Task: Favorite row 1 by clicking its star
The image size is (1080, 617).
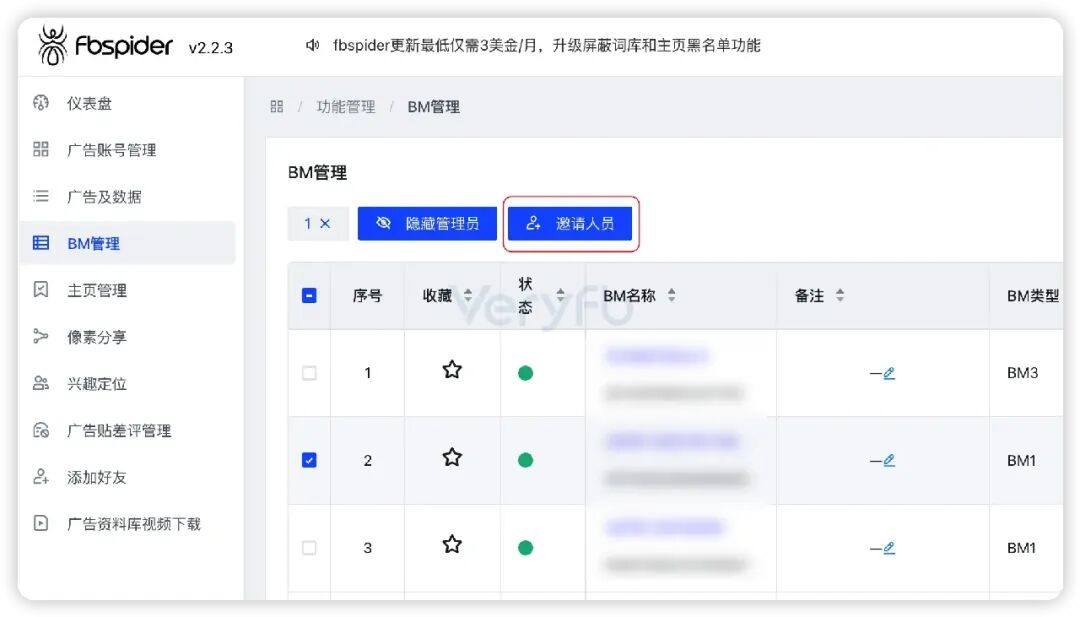Action: click(x=452, y=369)
